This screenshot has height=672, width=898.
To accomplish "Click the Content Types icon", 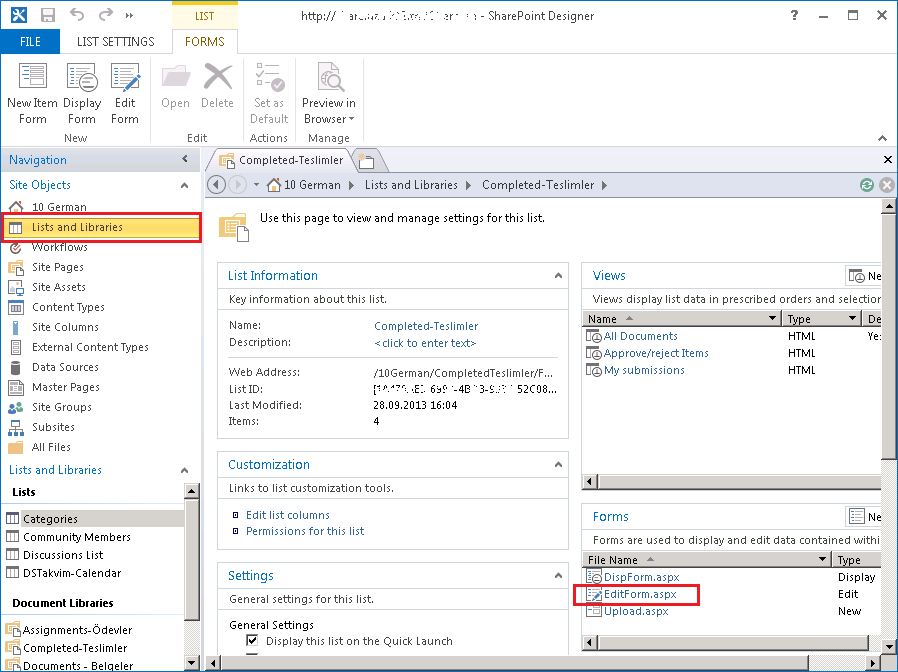I will pyautogui.click(x=16, y=307).
